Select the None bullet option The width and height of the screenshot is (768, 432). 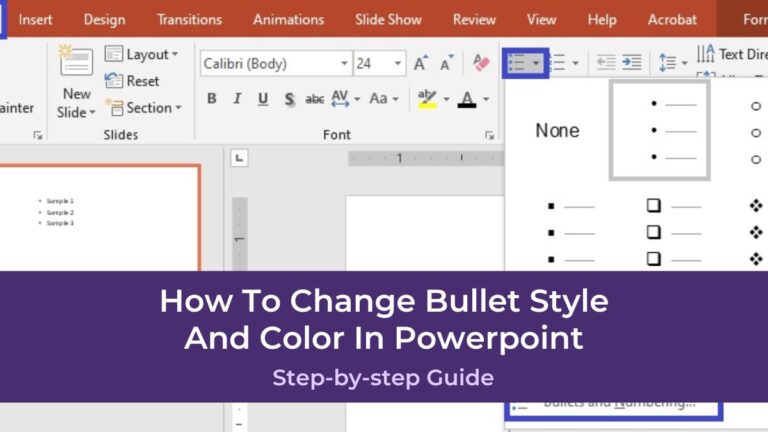[x=557, y=130]
